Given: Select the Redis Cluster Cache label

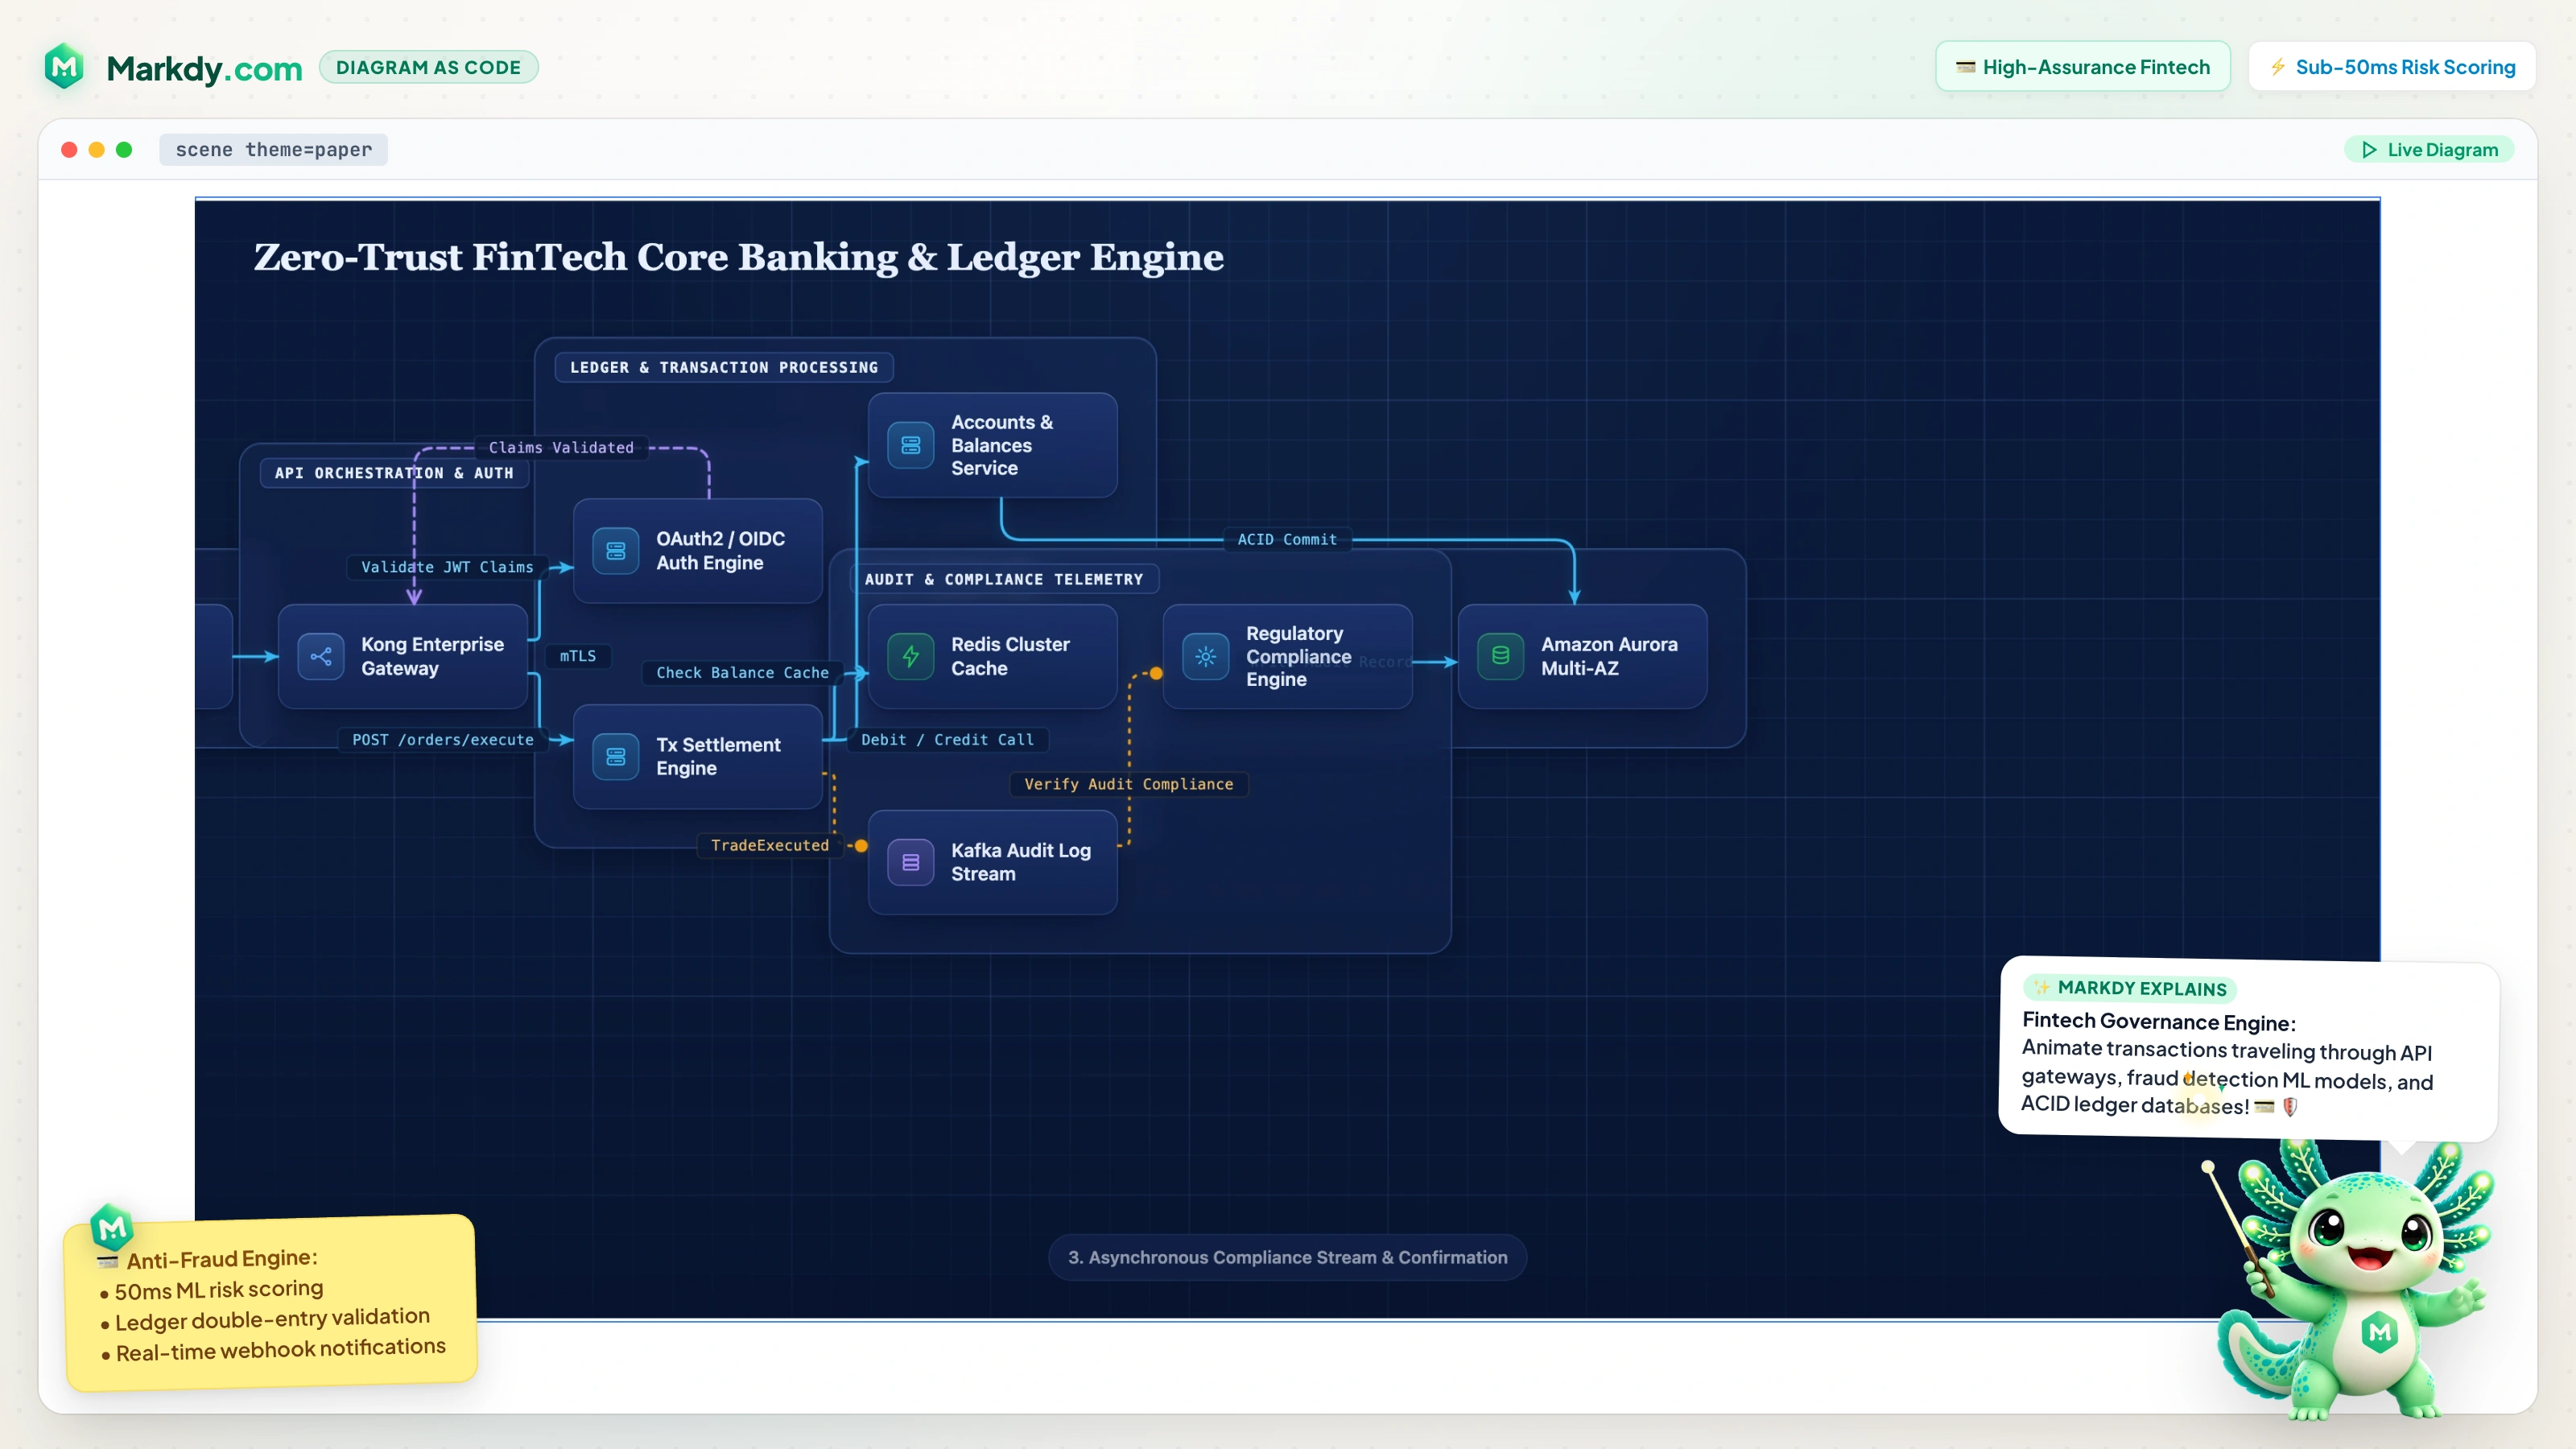Looking at the screenshot, I should coord(1010,656).
